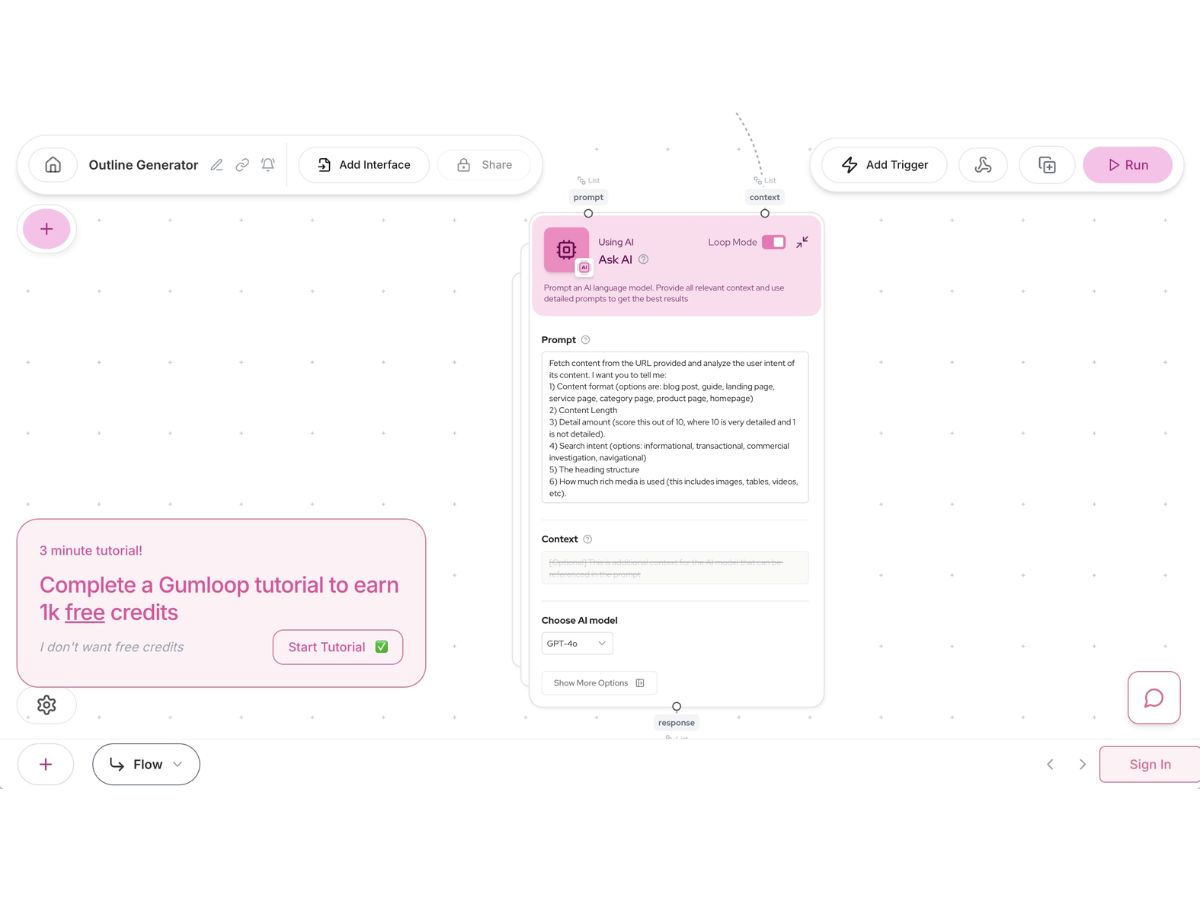
Task: Open notification bell settings icon
Action: 268,165
